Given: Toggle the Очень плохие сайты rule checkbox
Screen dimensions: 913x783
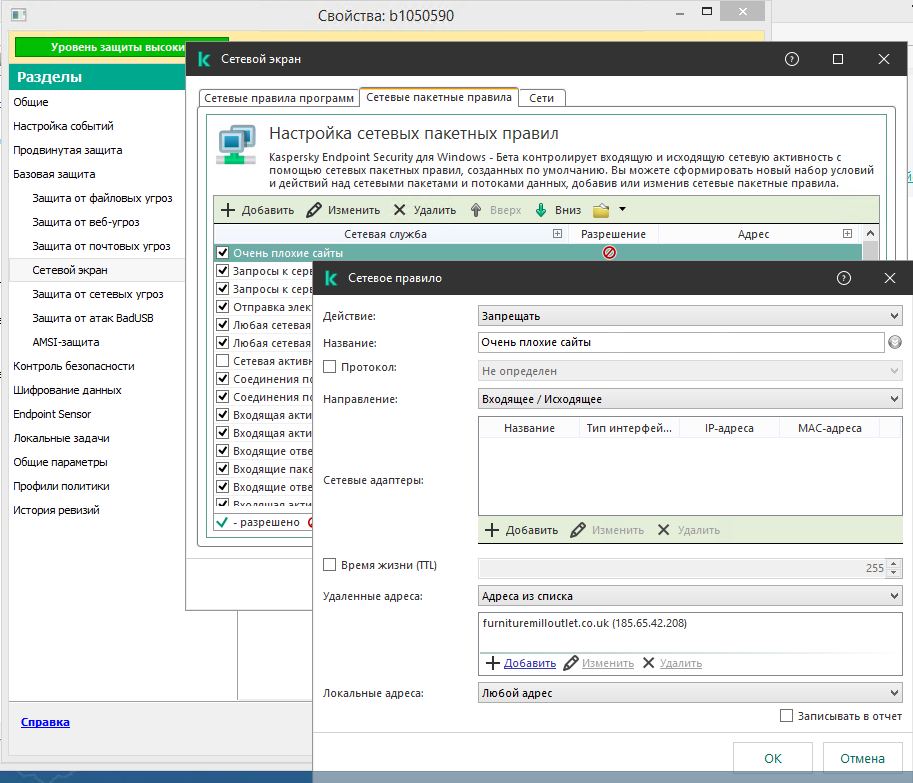Looking at the screenshot, I should [x=222, y=253].
